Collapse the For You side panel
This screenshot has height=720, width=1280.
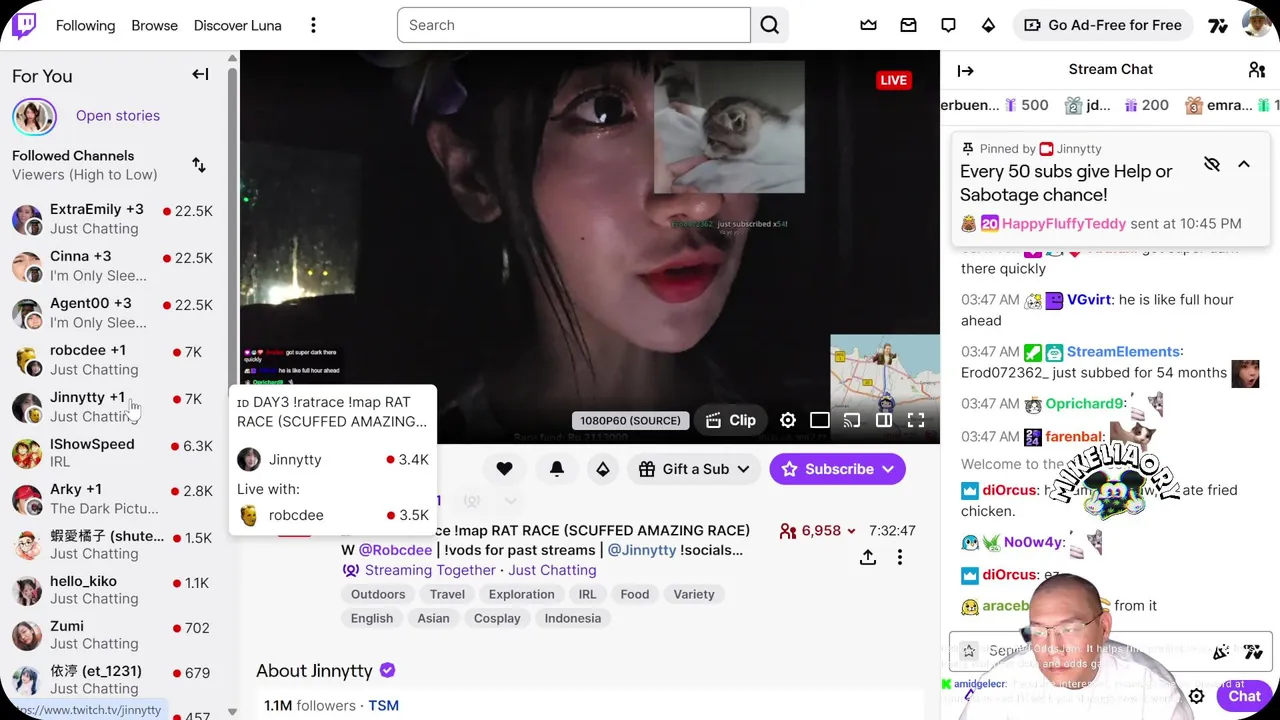[x=200, y=74]
